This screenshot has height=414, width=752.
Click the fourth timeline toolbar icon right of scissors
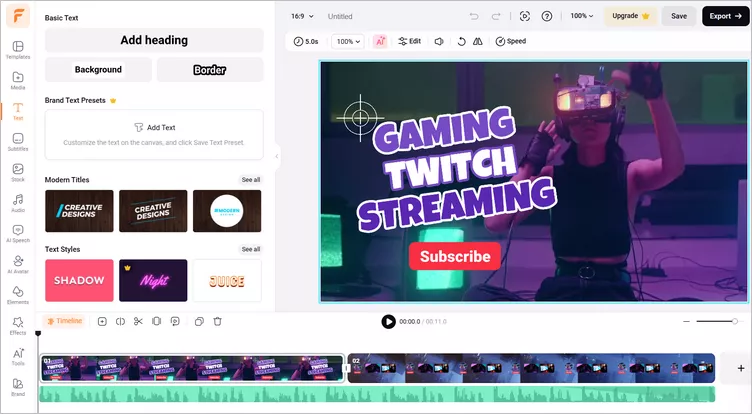156,321
